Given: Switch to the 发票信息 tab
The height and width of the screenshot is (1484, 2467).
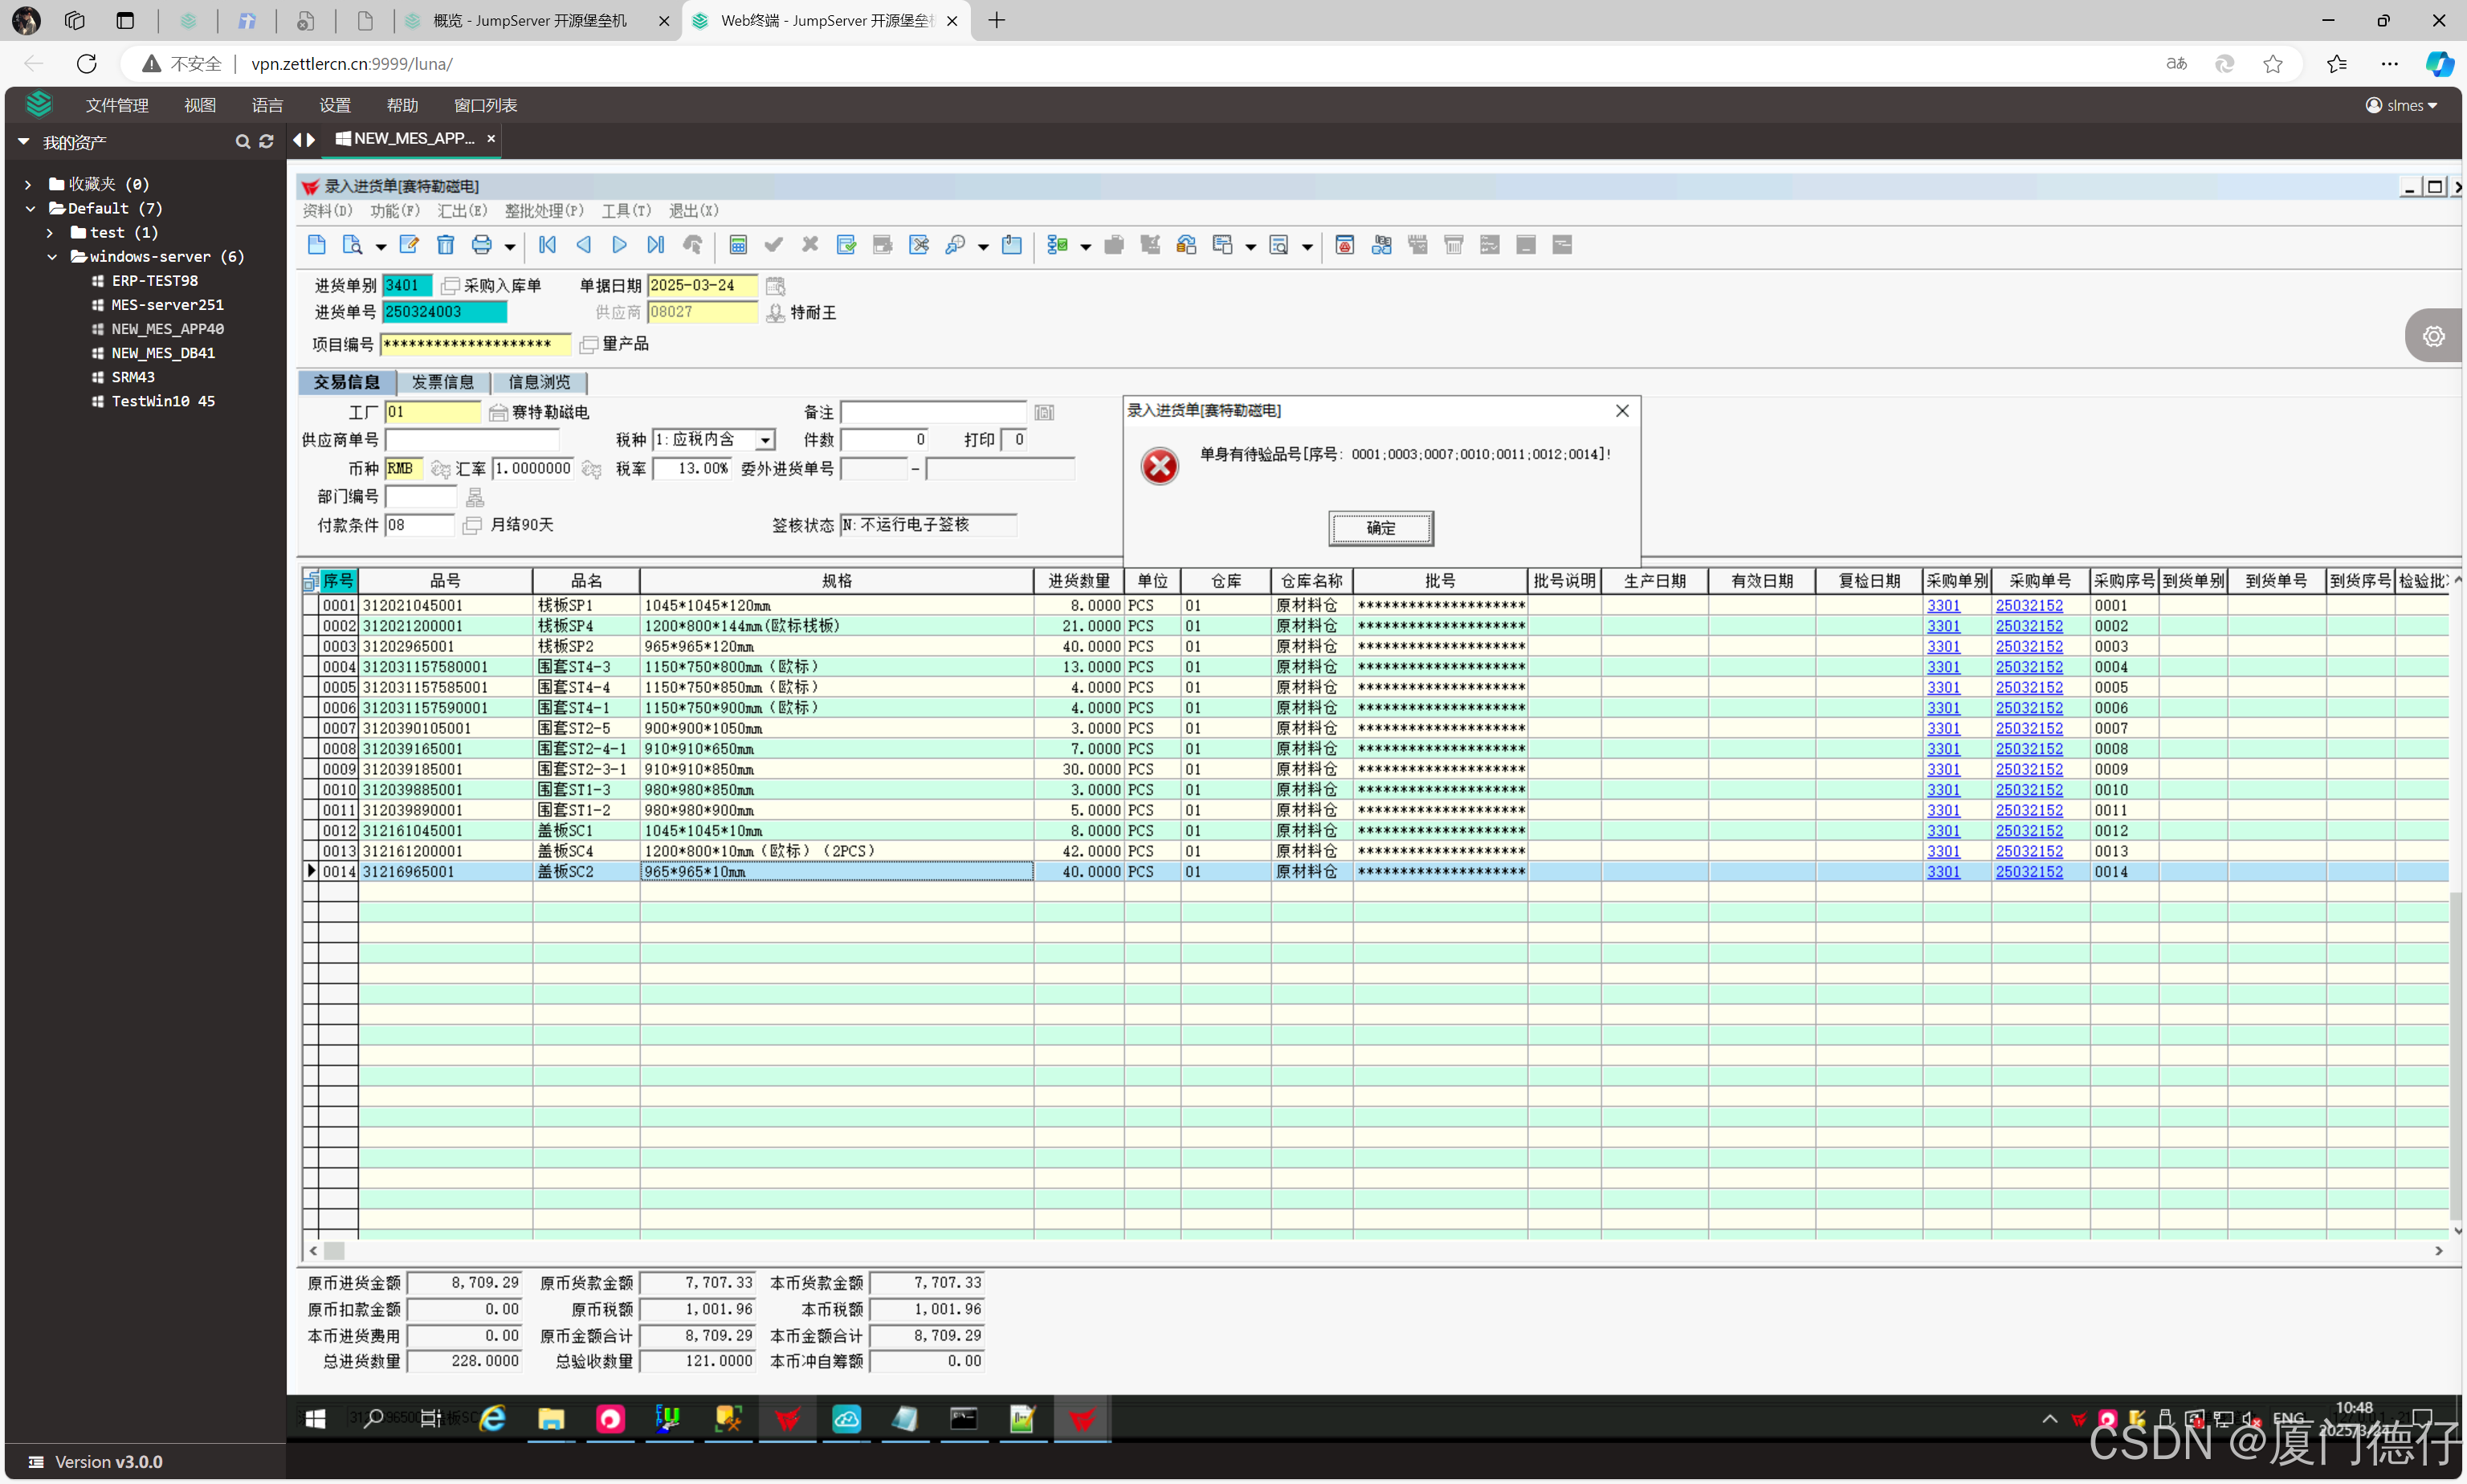Looking at the screenshot, I should (443, 382).
